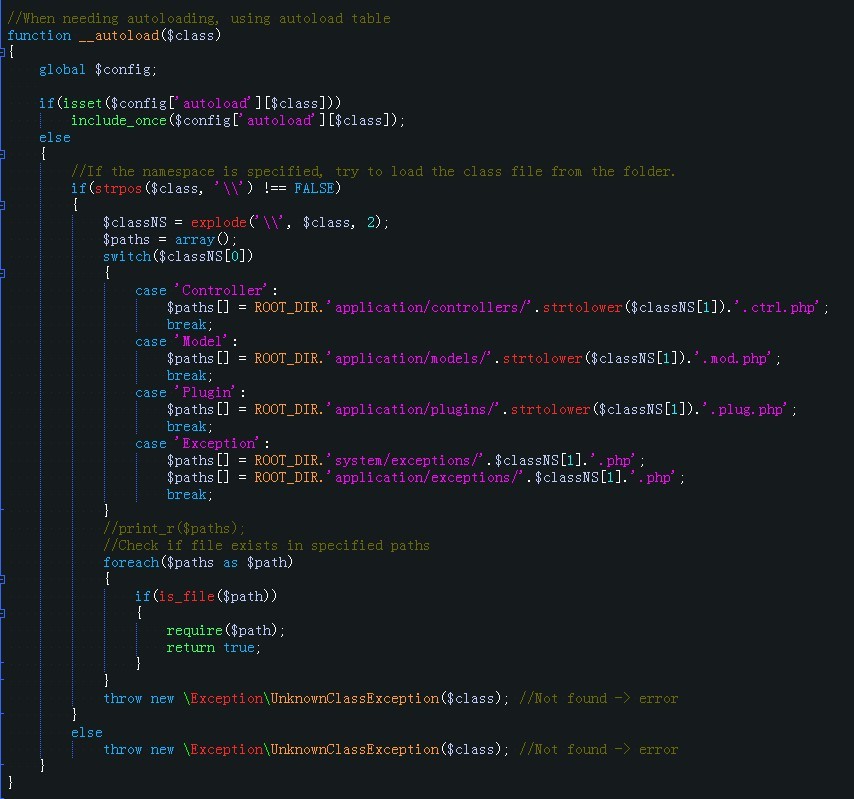Click the explode function call
854x799 pixels.
218,222
